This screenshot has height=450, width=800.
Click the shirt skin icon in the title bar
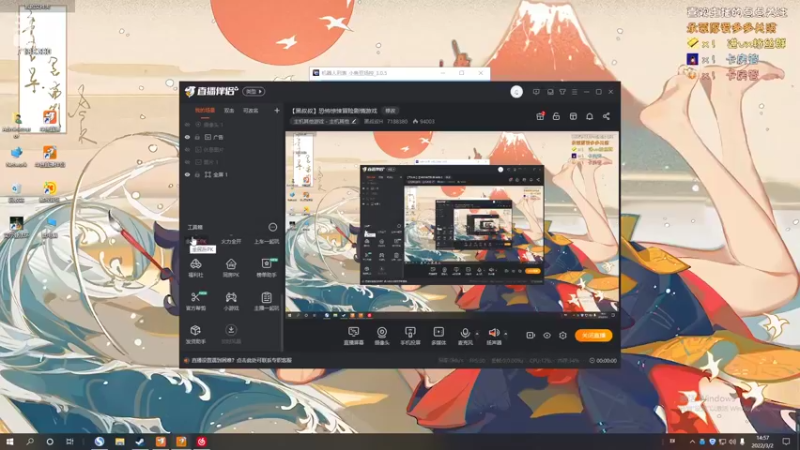click(x=562, y=92)
